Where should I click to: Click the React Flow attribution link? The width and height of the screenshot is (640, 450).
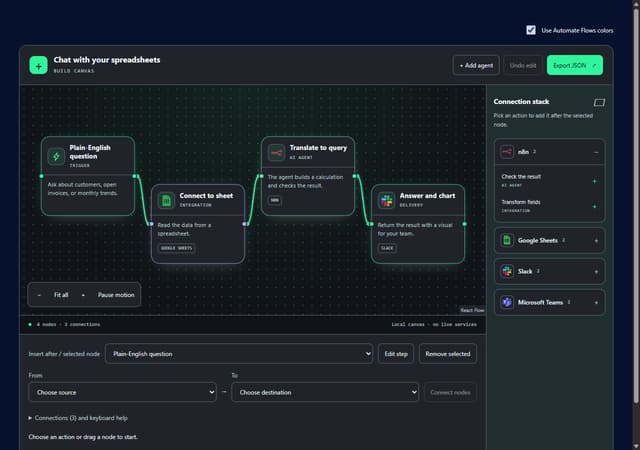tap(472, 310)
